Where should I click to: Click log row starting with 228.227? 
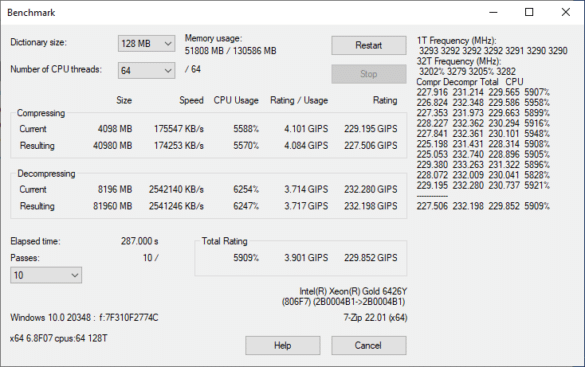[x=483, y=123]
